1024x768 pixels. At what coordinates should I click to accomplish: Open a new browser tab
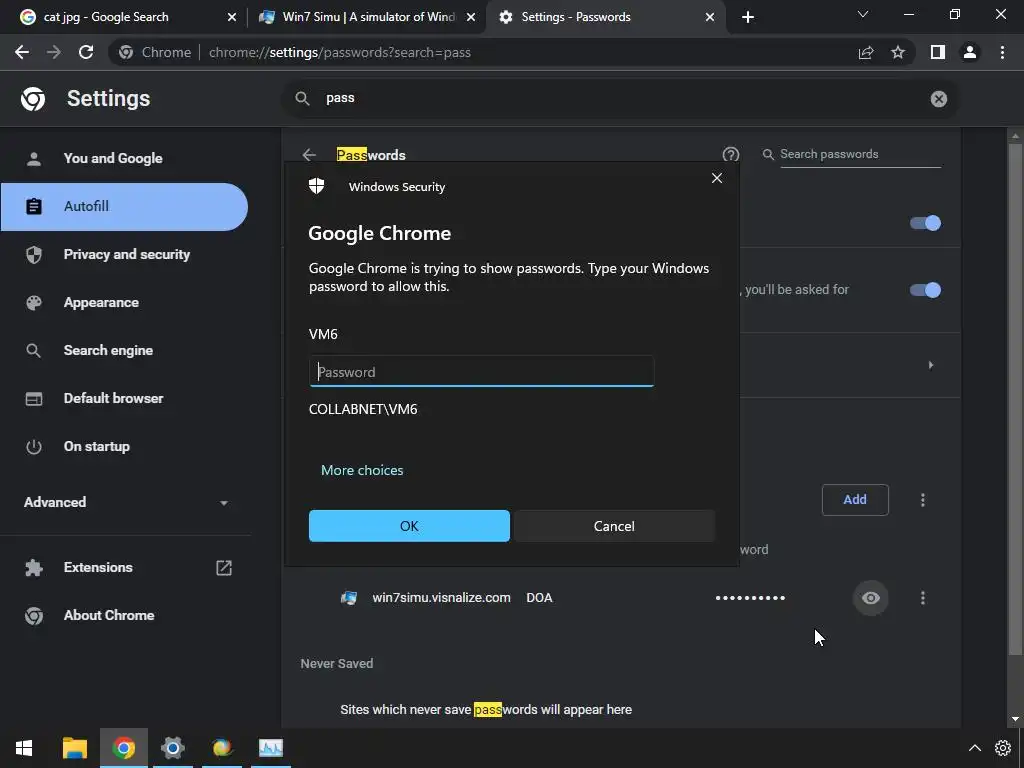pos(748,17)
